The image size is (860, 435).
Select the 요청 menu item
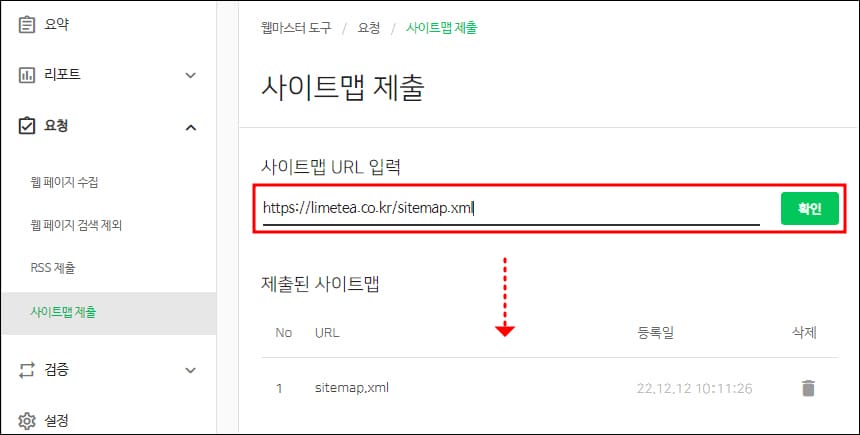click(x=56, y=126)
